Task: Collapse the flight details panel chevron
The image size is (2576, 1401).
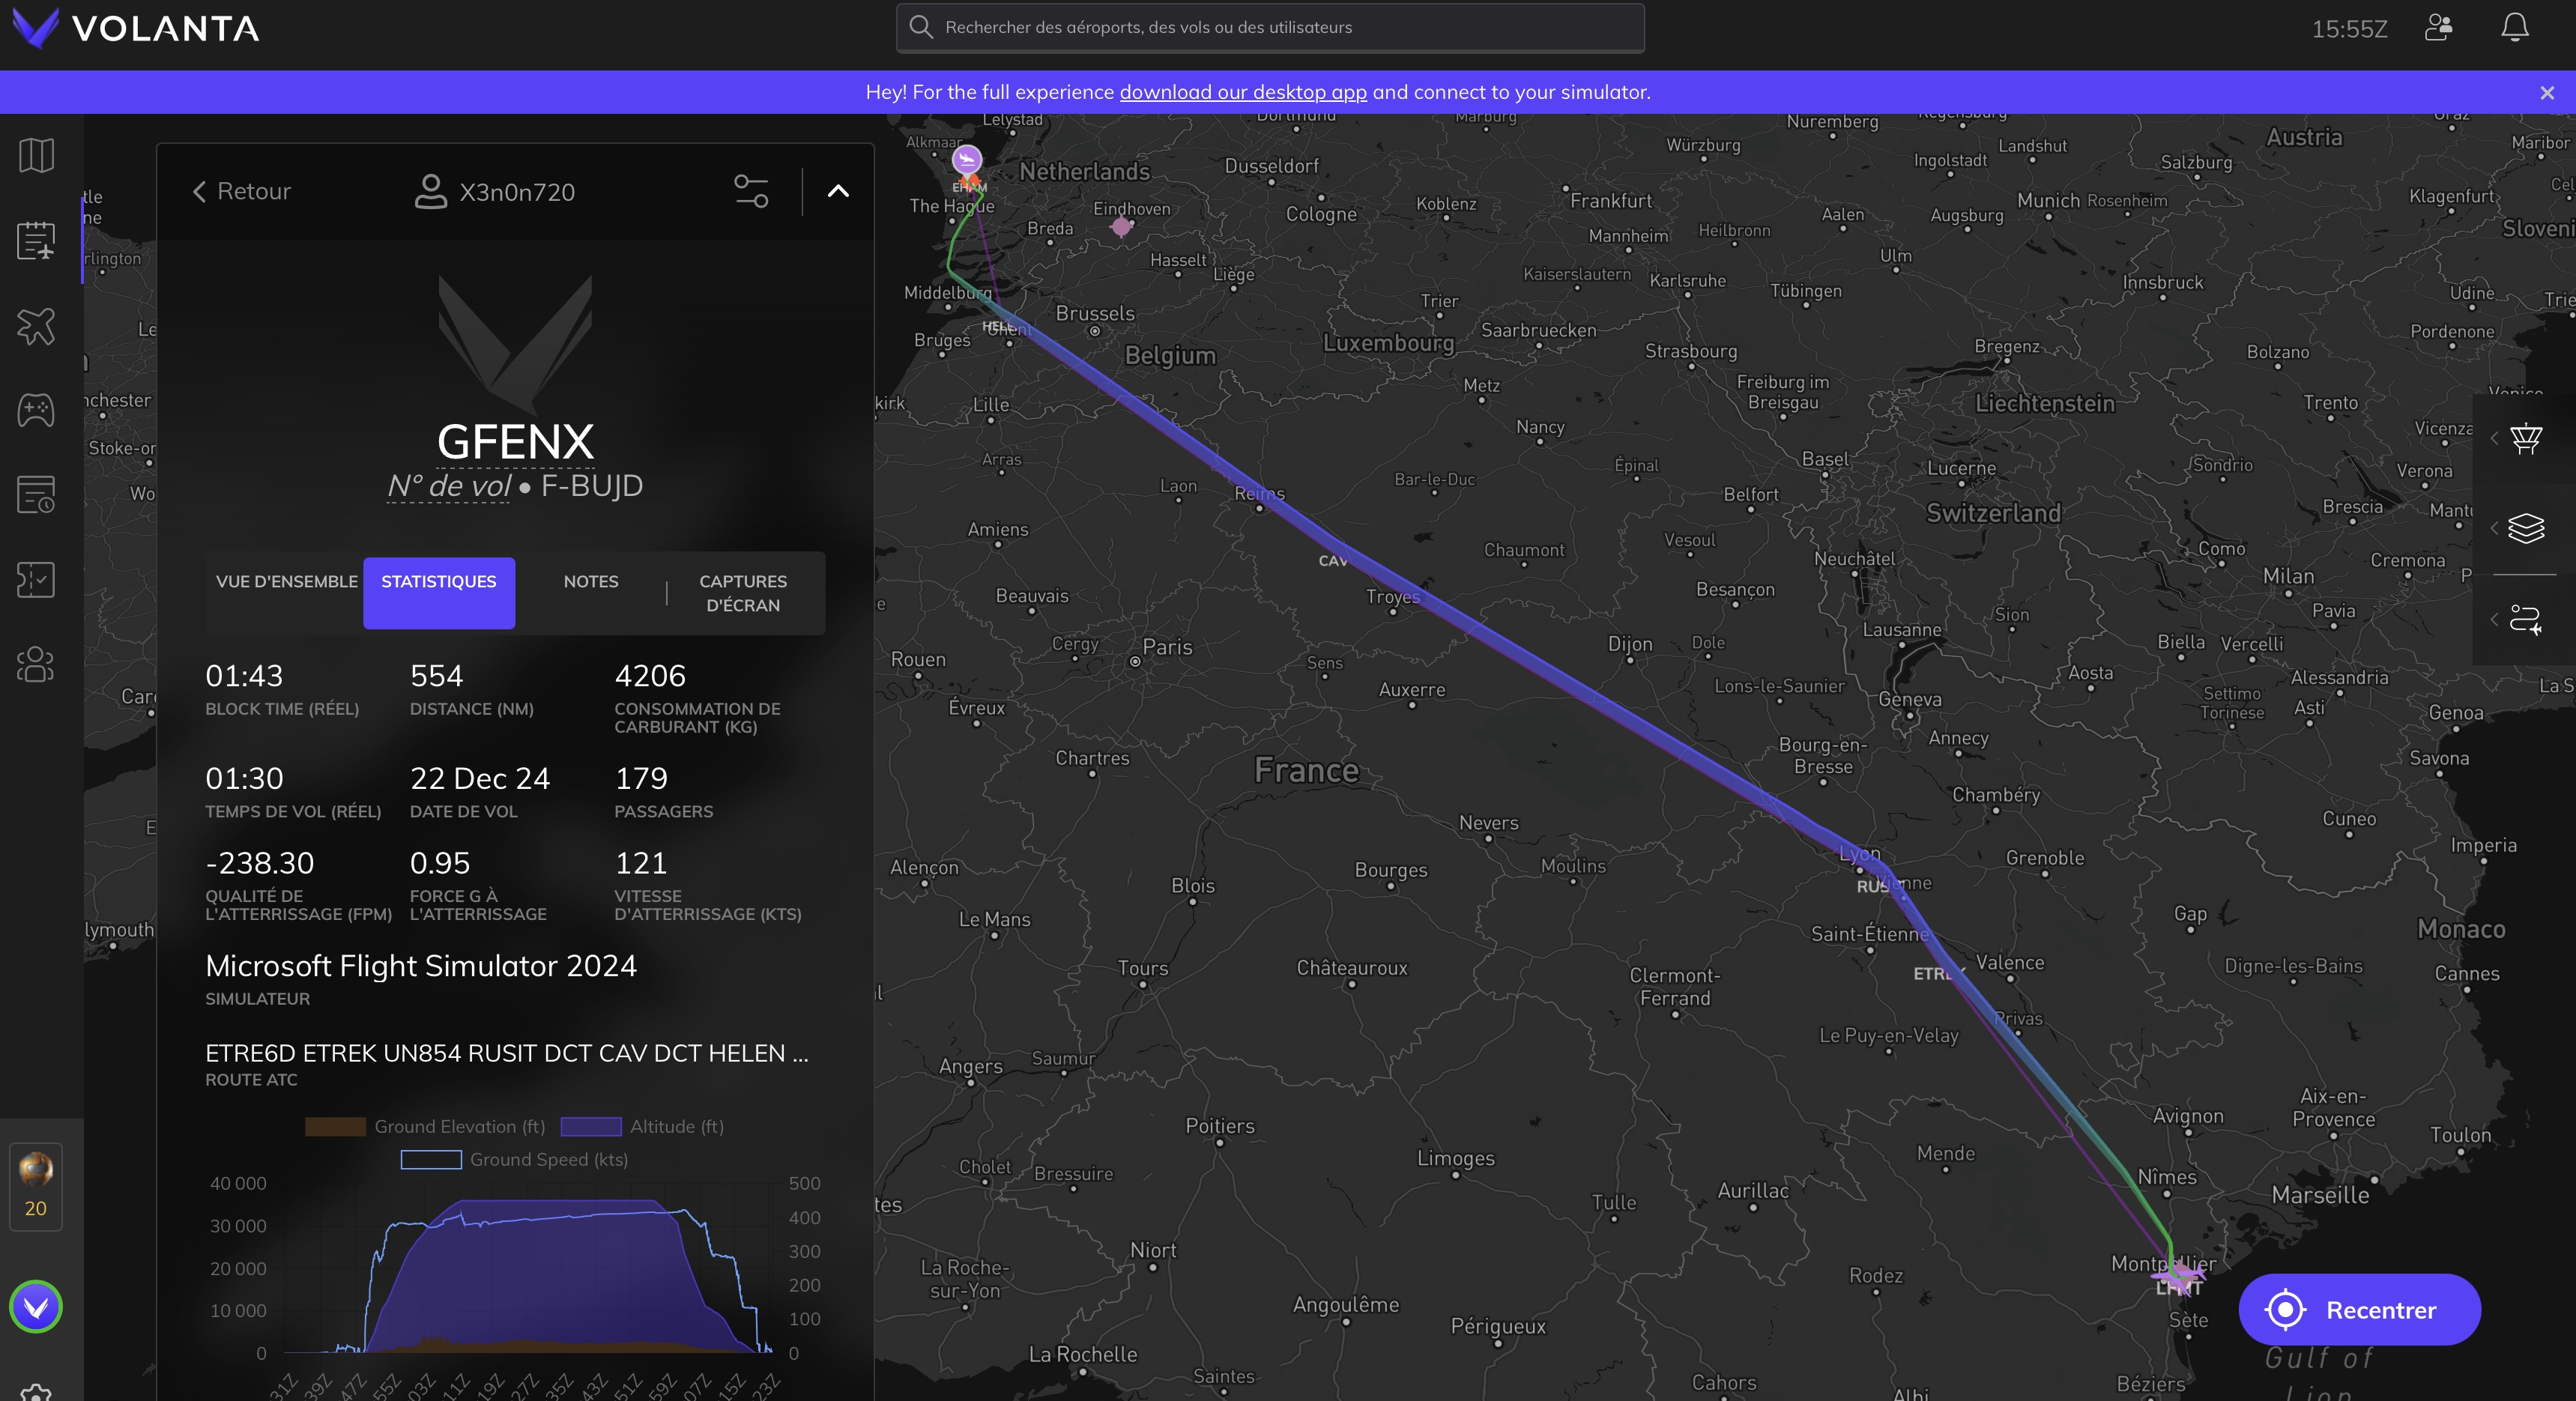Action: click(838, 191)
